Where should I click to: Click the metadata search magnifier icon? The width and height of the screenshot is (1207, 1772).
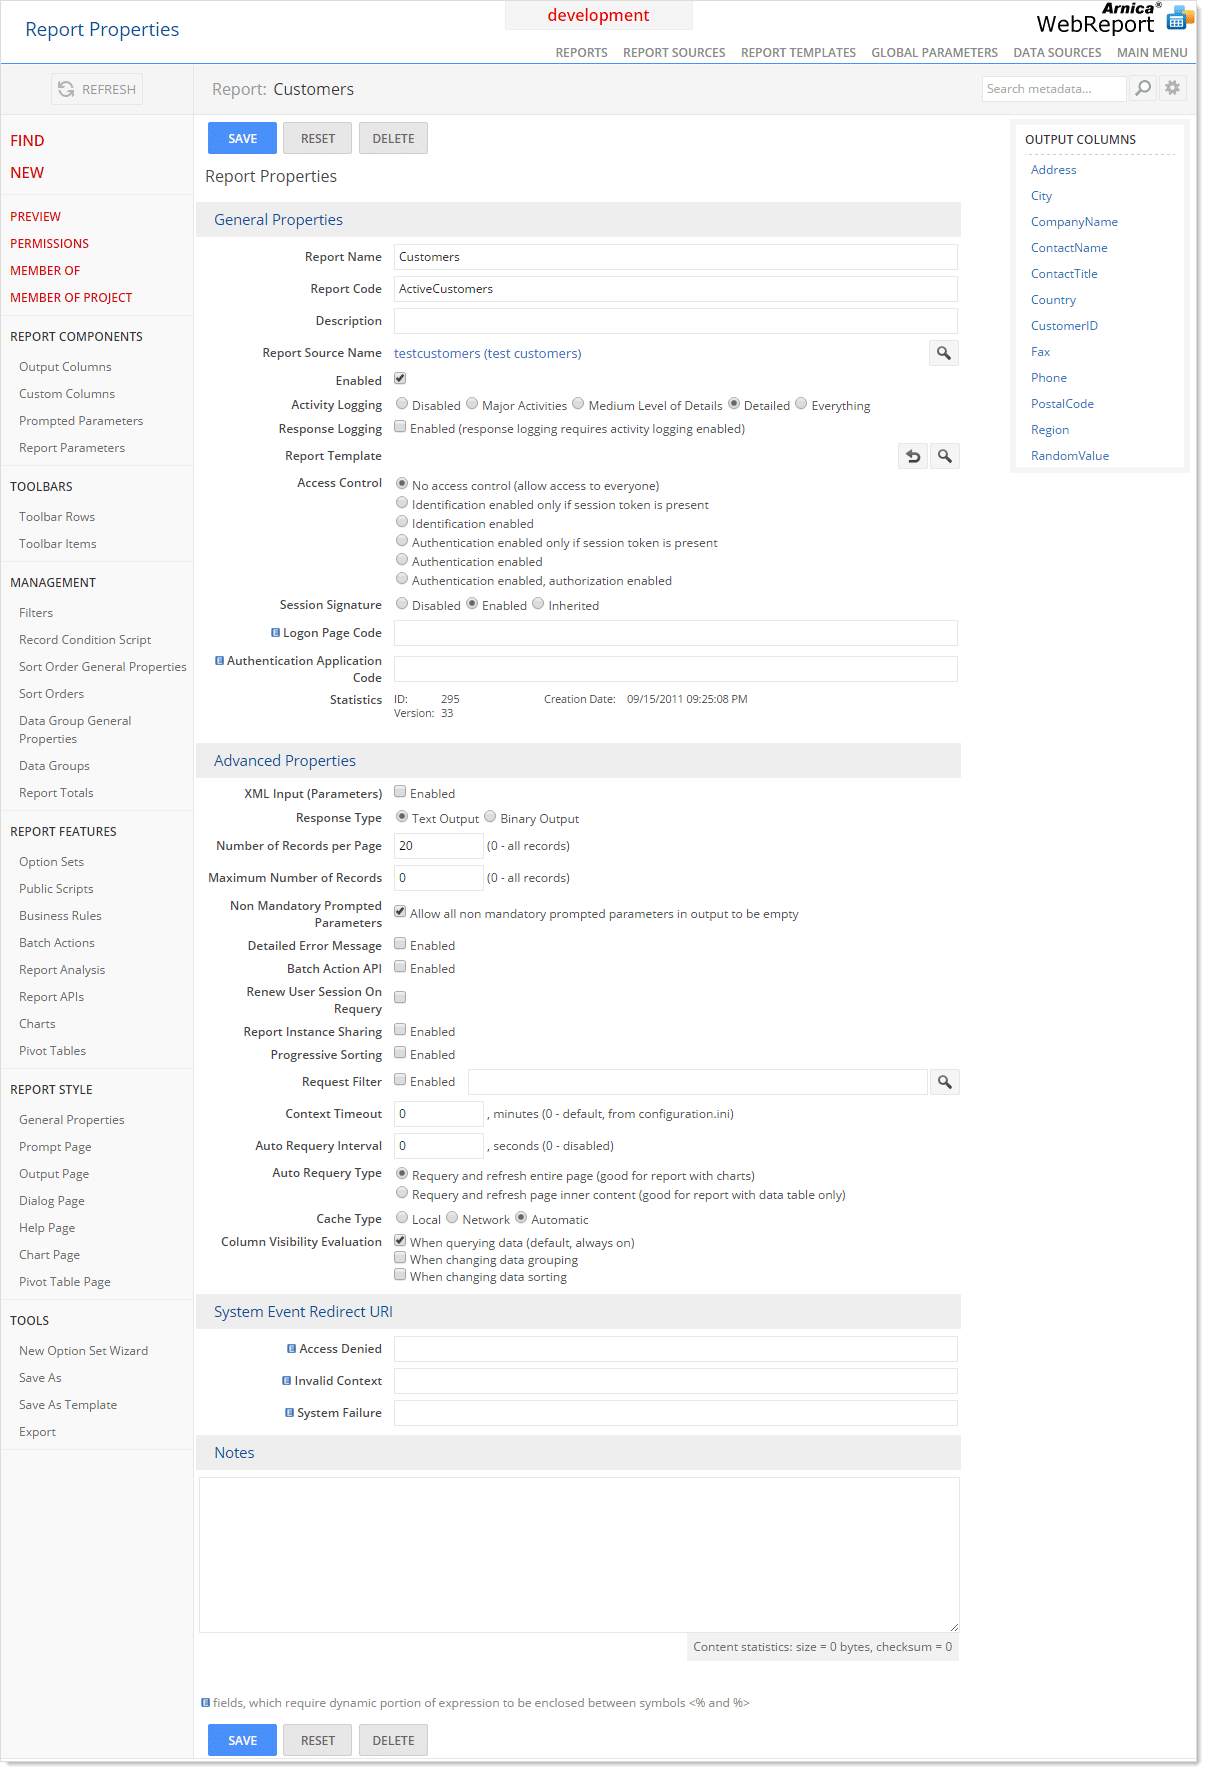click(1143, 88)
